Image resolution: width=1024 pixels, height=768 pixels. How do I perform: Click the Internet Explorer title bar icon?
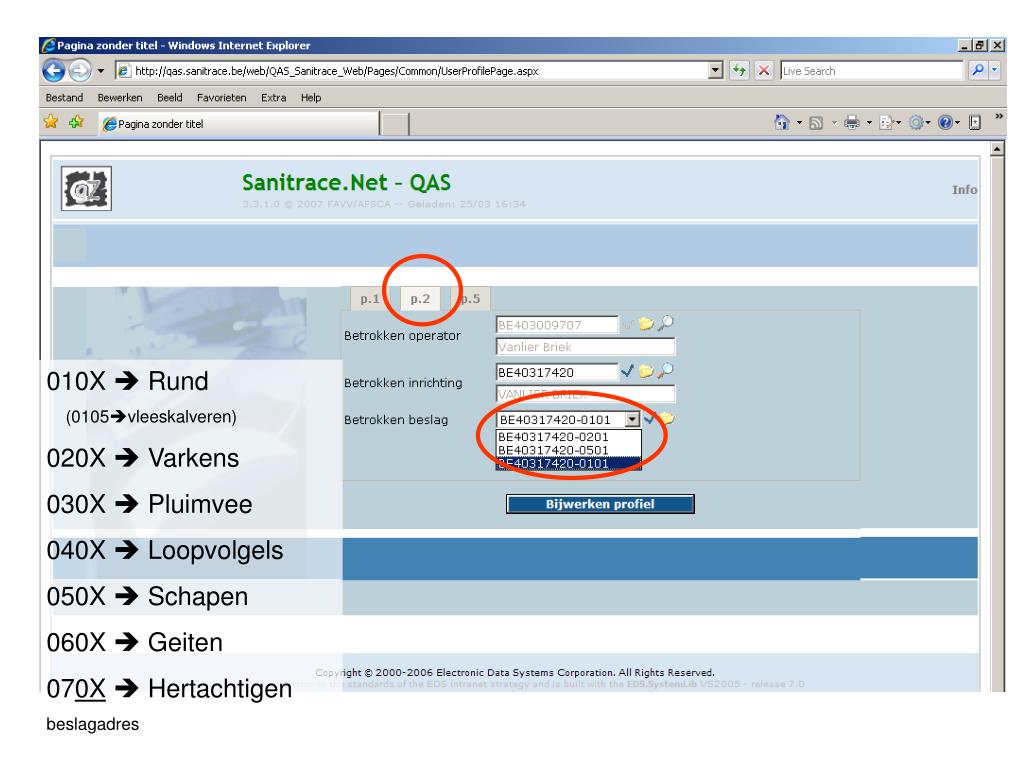49,45
